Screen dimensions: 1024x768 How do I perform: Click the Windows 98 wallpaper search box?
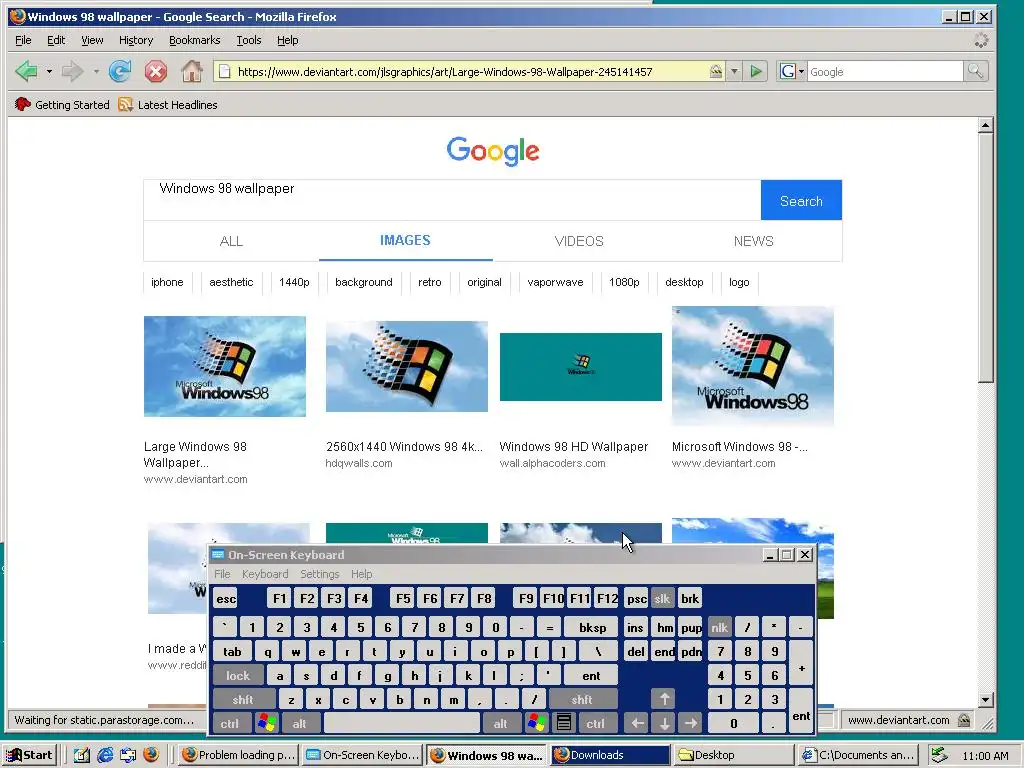point(452,200)
